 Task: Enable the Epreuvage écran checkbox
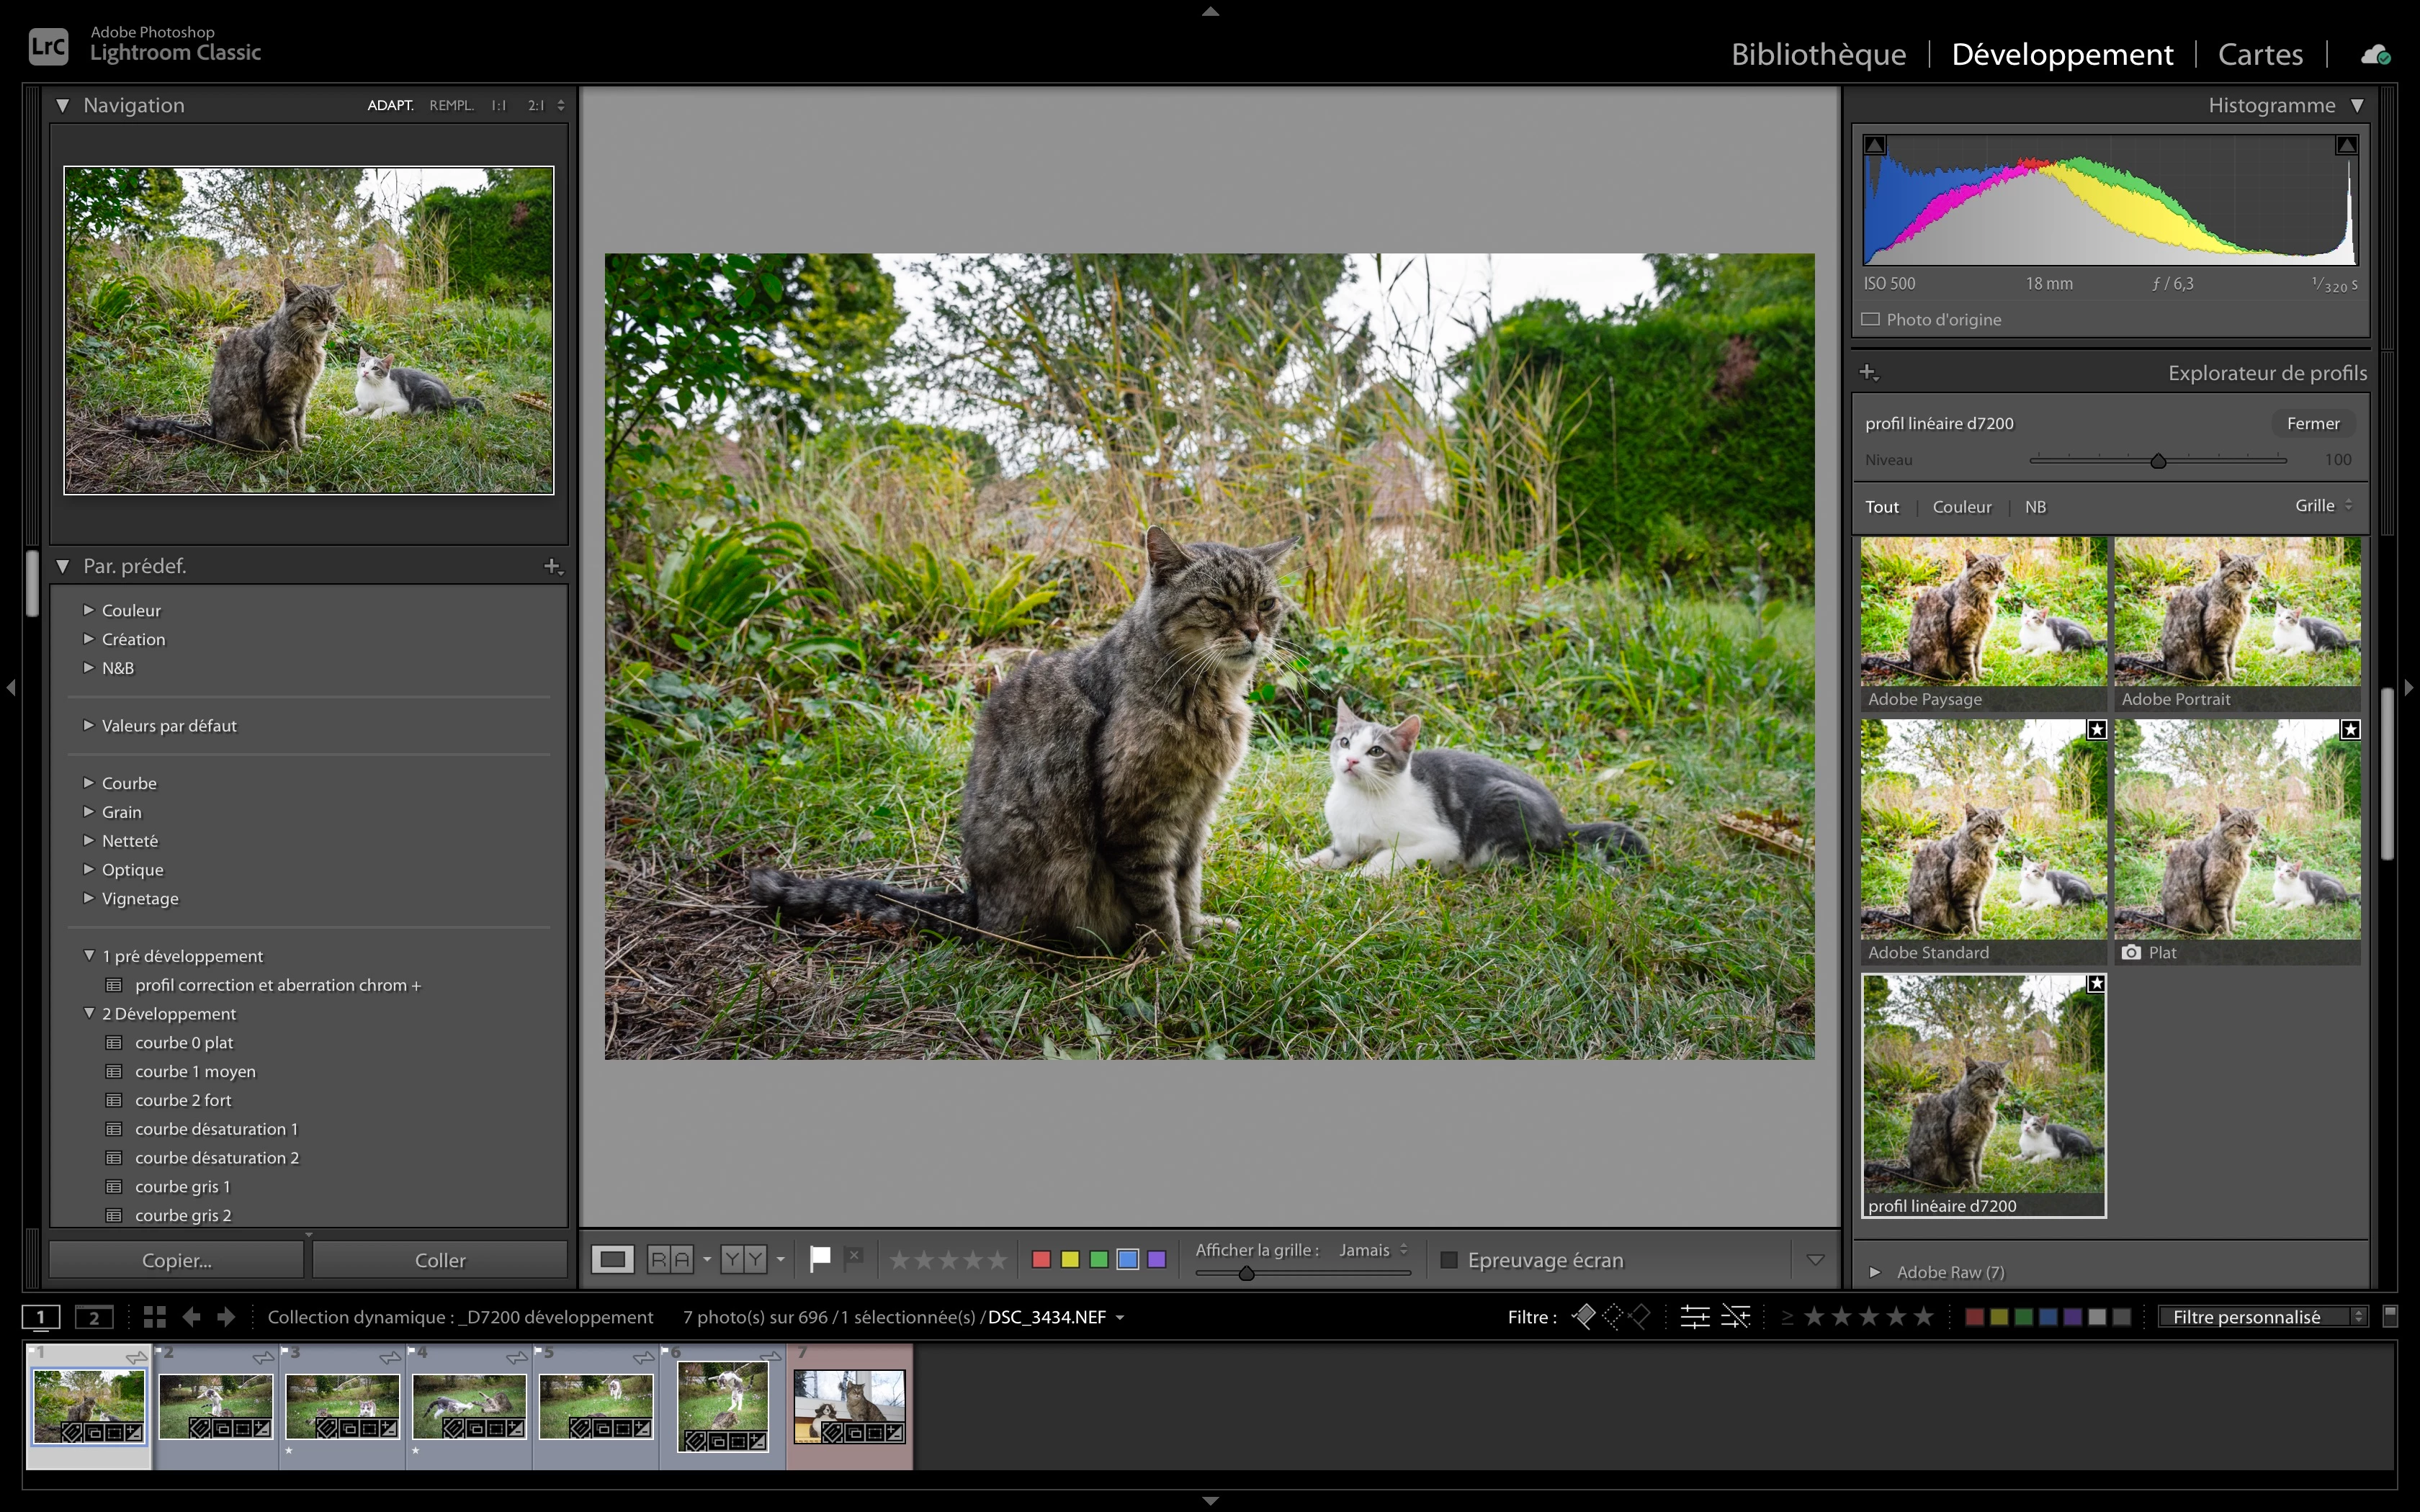coord(1448,1260)
